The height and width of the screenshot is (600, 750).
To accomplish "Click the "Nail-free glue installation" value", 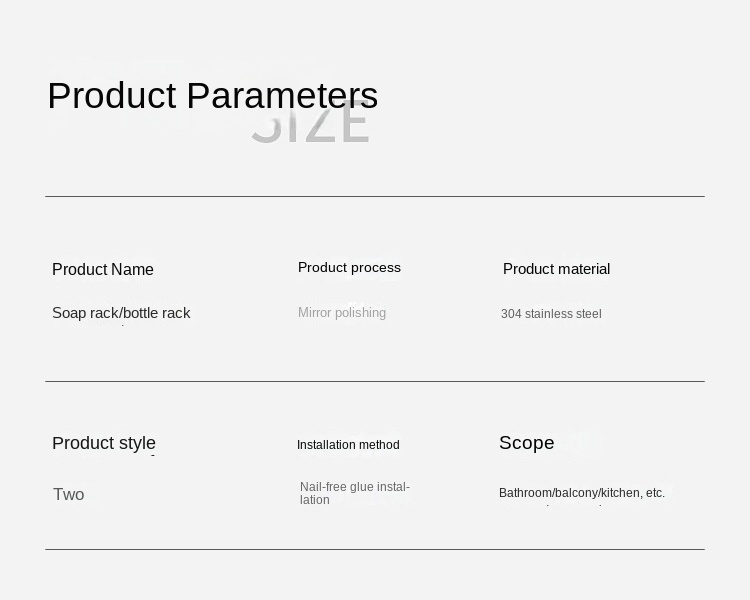I will [354, 493].
